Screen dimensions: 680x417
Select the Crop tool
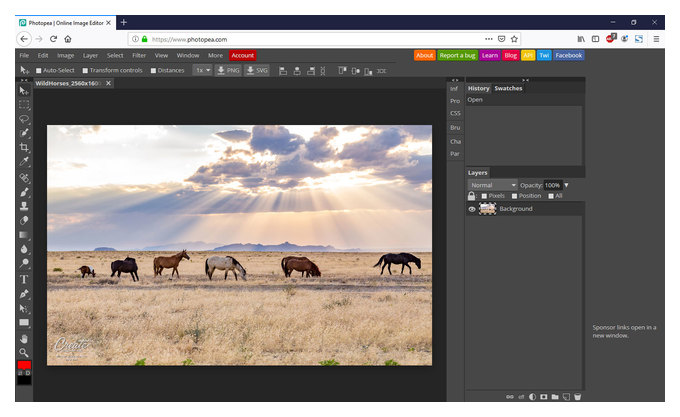pyautogui.click(x=24, y=147)
